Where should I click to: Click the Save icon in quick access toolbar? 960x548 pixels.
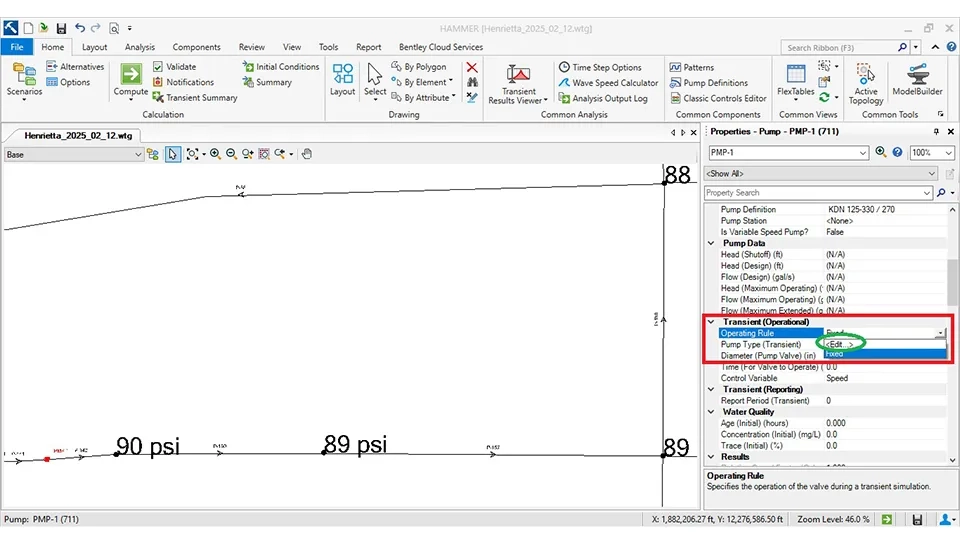click(62, 28)
